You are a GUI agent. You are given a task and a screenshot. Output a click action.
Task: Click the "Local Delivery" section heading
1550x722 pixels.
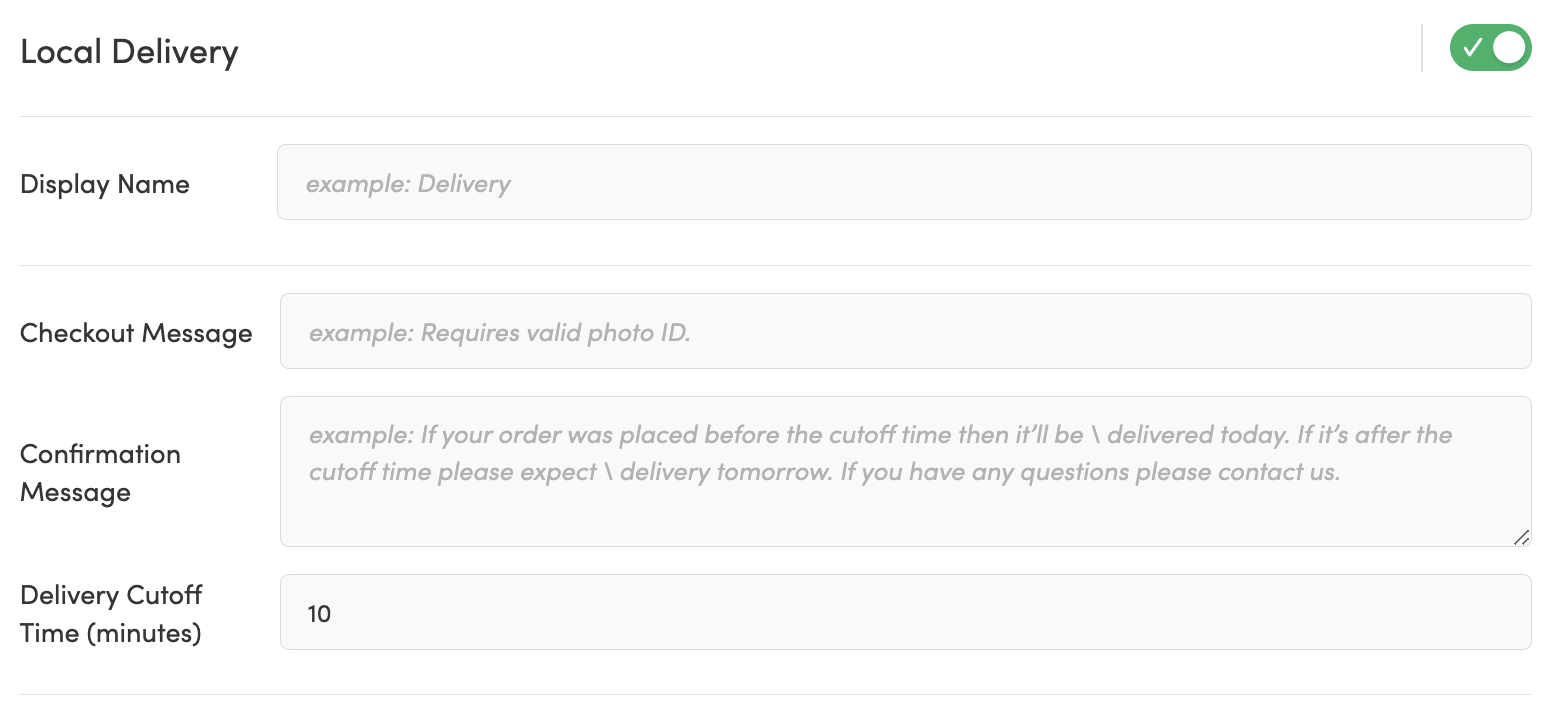point(129,52)
